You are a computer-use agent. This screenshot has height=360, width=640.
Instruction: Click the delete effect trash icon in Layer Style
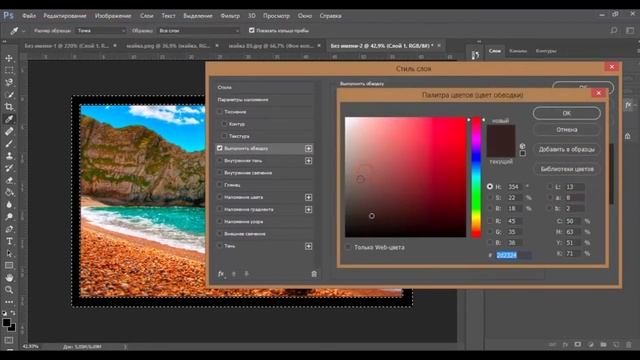pos(314,274)
